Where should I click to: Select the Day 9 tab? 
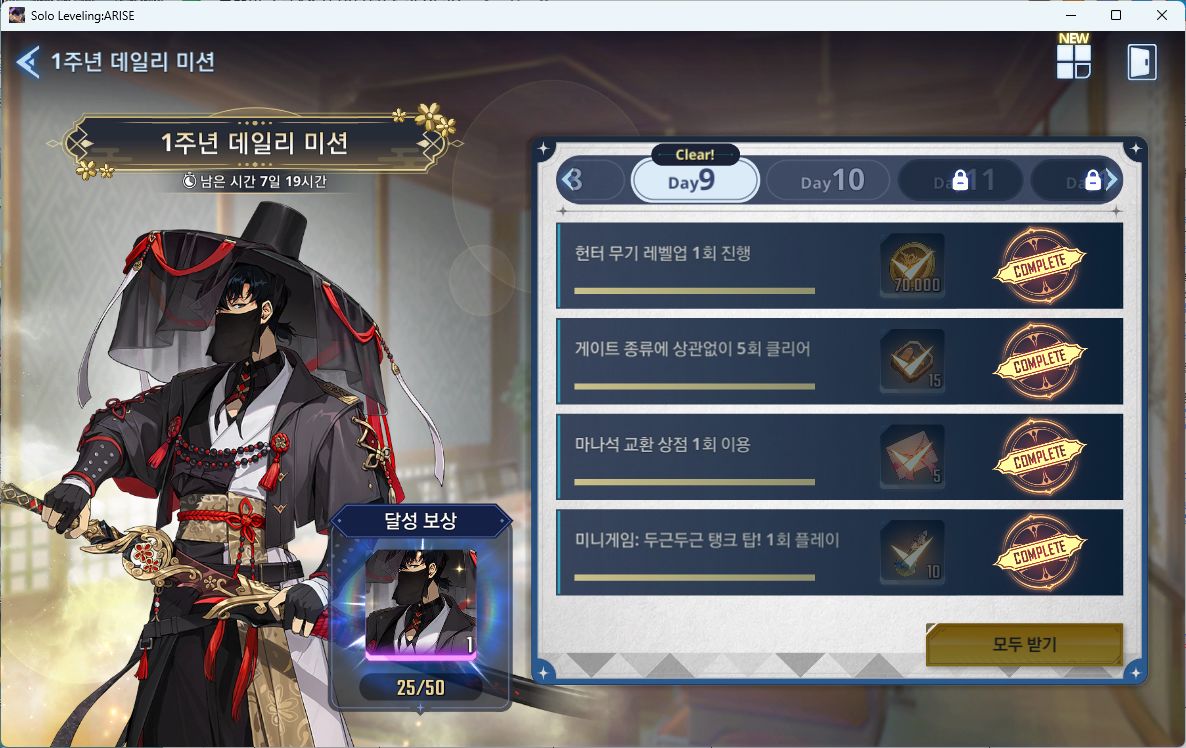click(695, 181)
